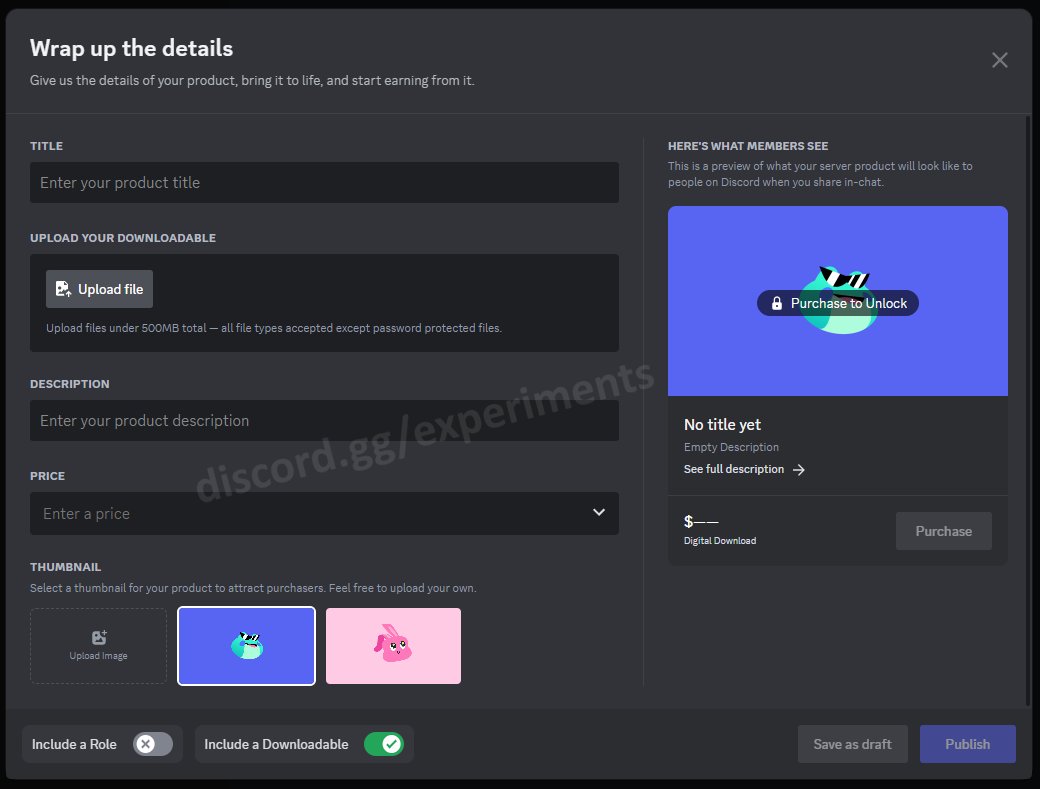This screenshot has width=1040, height=789.
Task: Click the lock icon on Purchase to Unlock
Action: pos(776,302)
